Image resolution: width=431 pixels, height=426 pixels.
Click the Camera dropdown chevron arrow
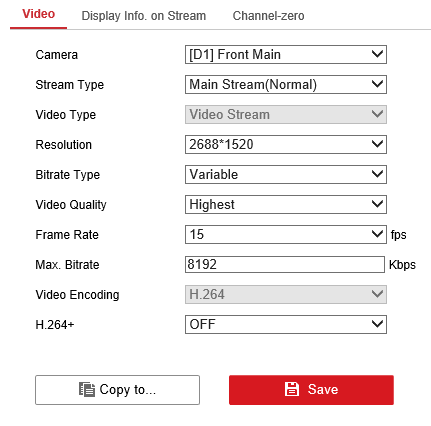click(377, 54)
